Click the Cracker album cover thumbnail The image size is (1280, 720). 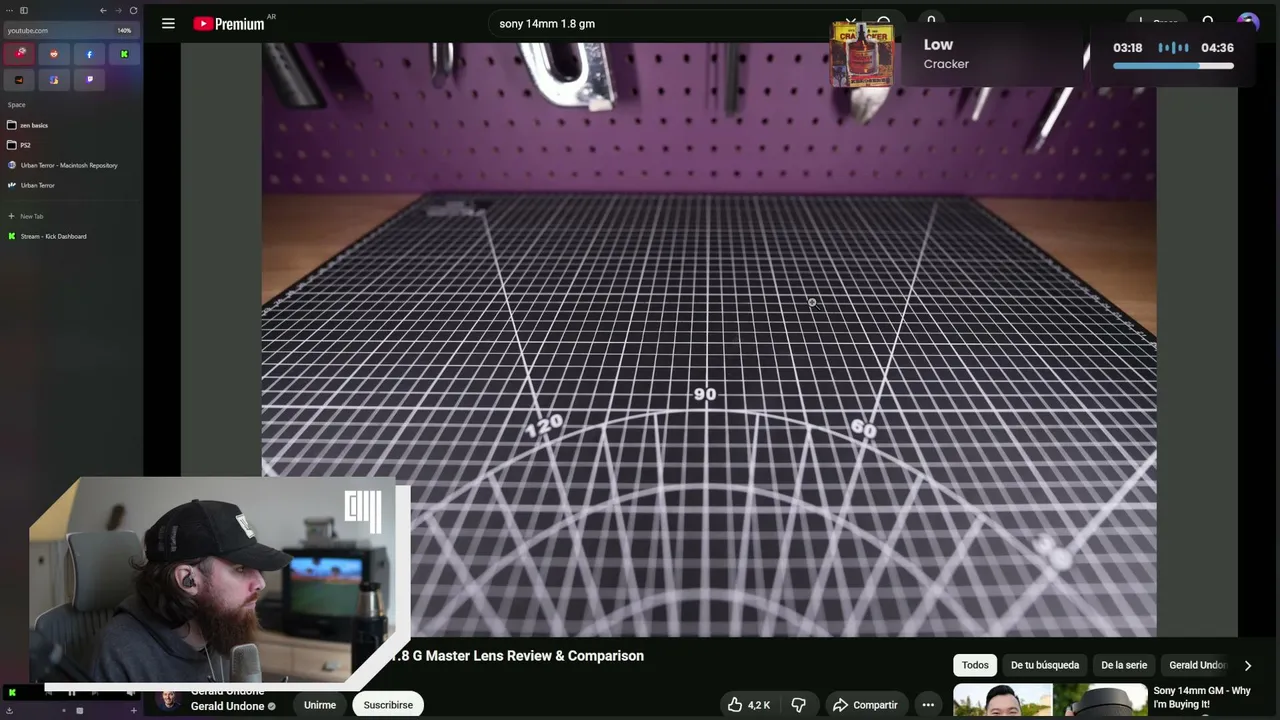pyautogui.click(x=862, y=55)
